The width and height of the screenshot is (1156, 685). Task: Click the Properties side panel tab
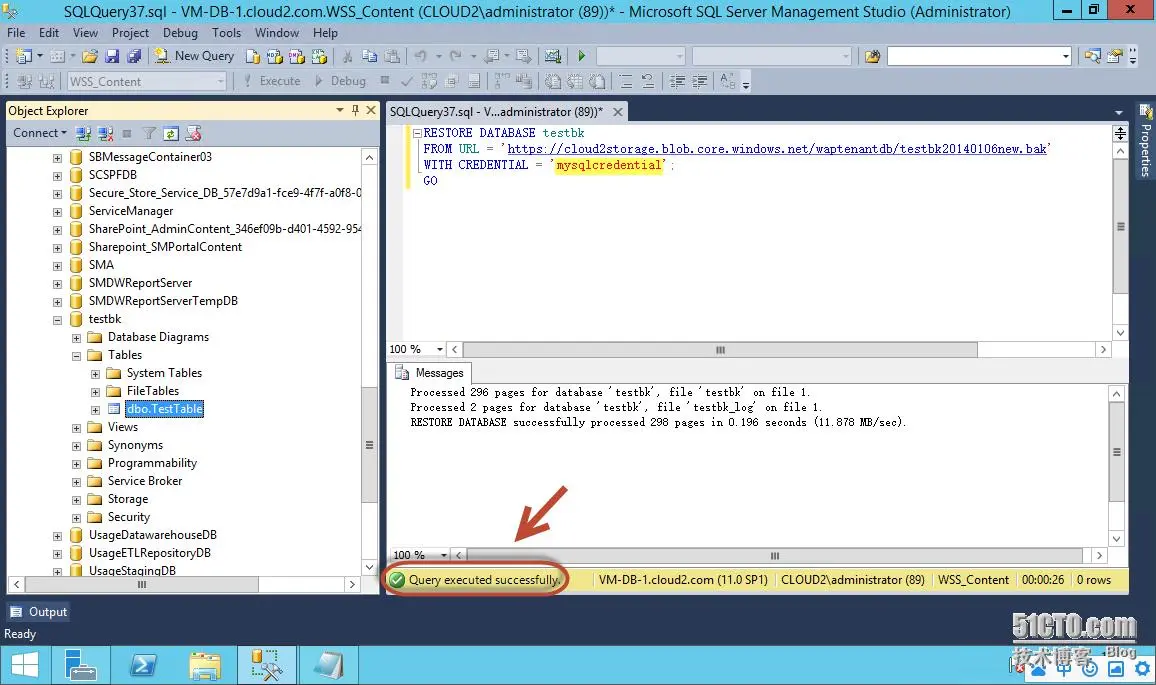coord(1146,141)
